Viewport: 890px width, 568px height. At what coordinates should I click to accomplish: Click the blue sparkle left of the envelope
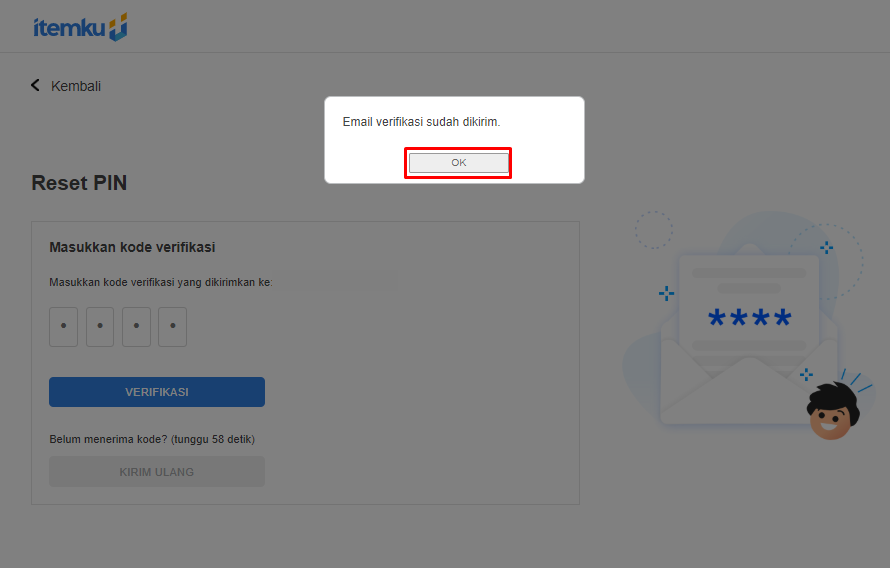tap(666, 293)
